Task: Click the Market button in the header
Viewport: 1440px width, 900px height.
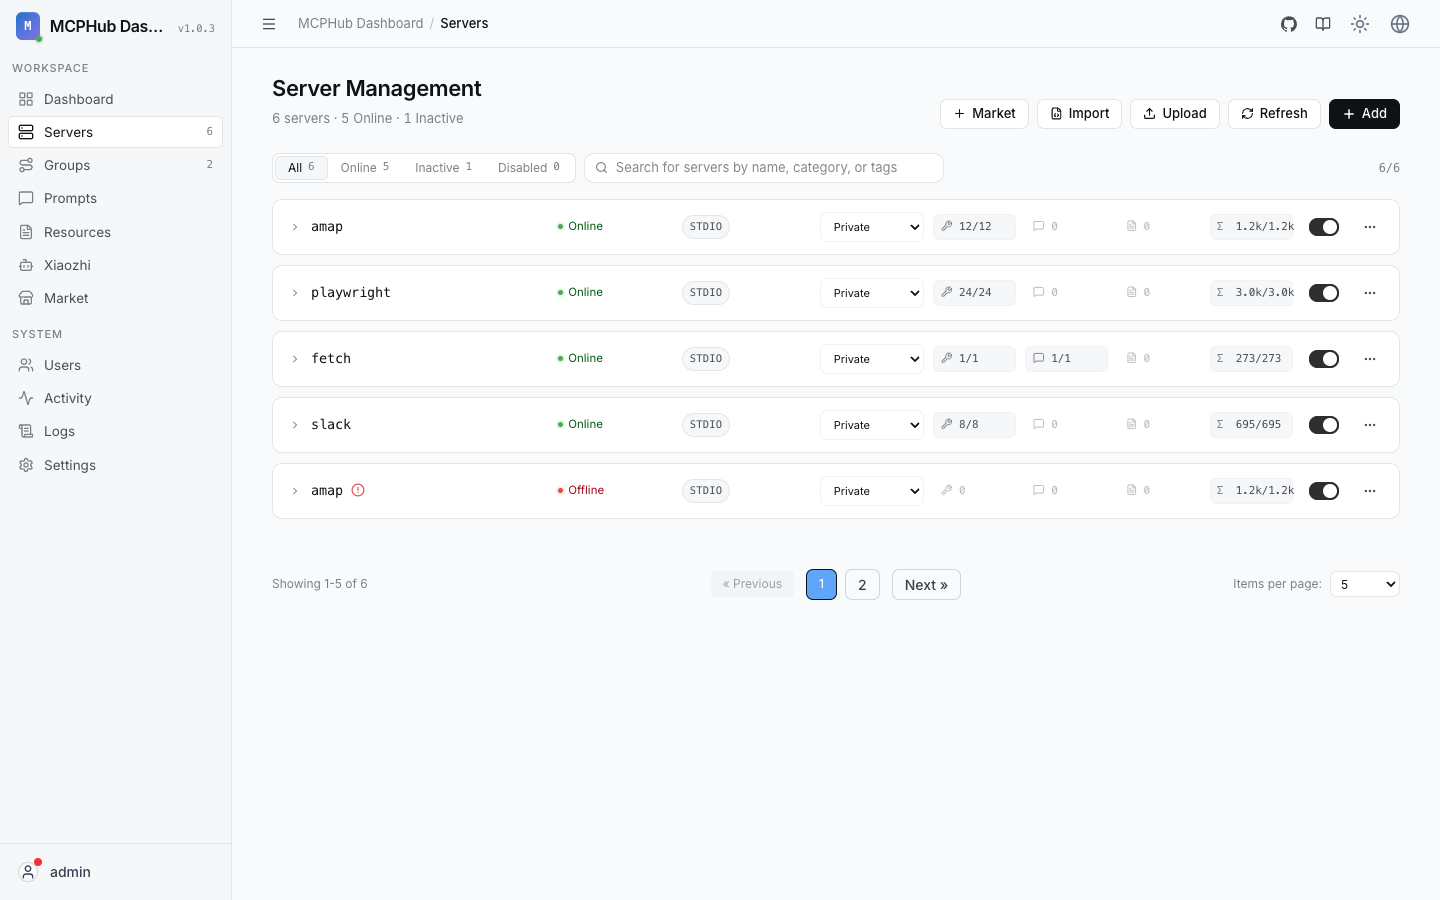Action: click(984, 114)
